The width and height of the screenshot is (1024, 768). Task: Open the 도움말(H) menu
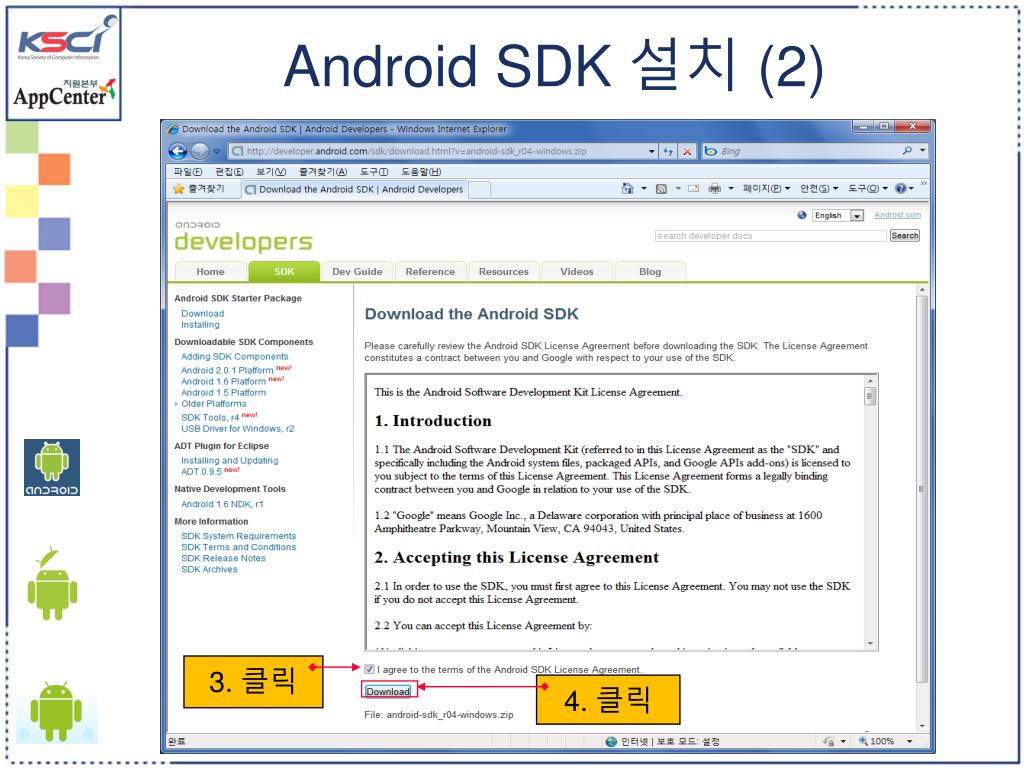[421, 172]
